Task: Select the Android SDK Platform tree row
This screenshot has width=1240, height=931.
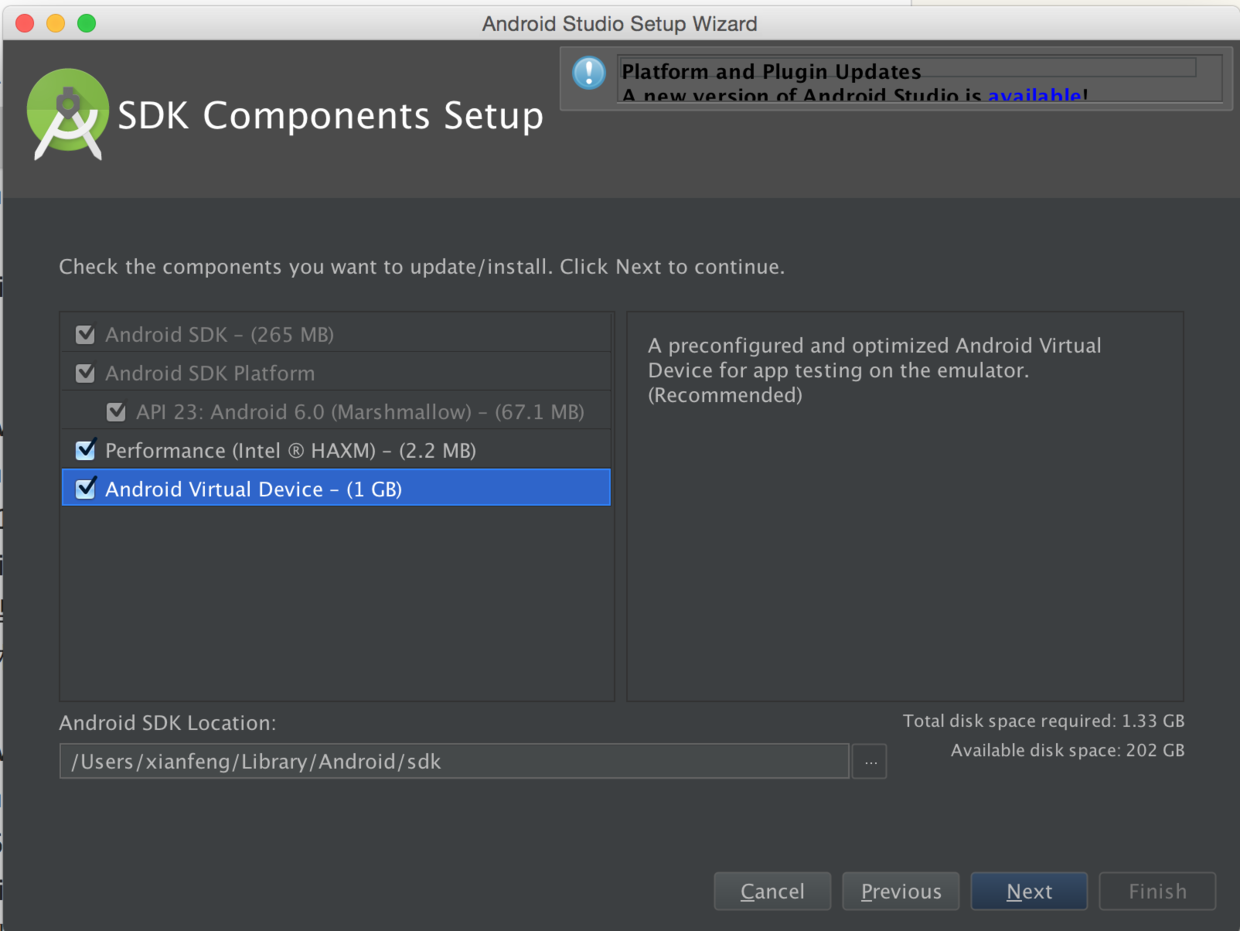Action: pyautogui.click(x=210, y=373)
